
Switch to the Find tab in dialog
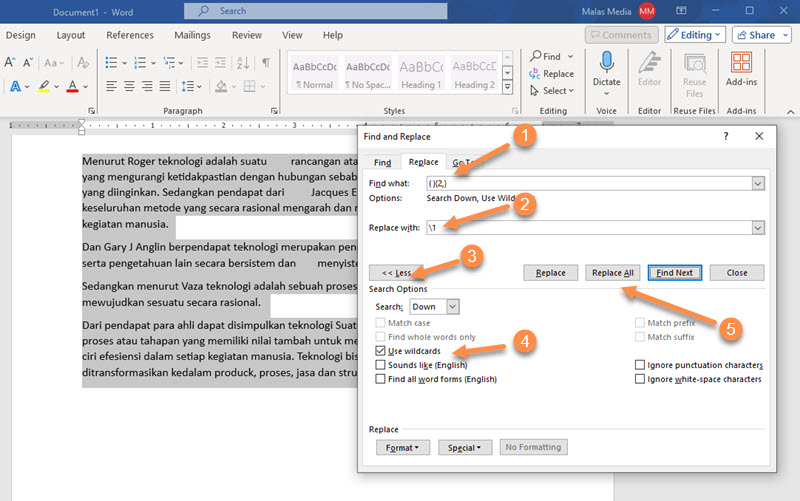point(382,162)
